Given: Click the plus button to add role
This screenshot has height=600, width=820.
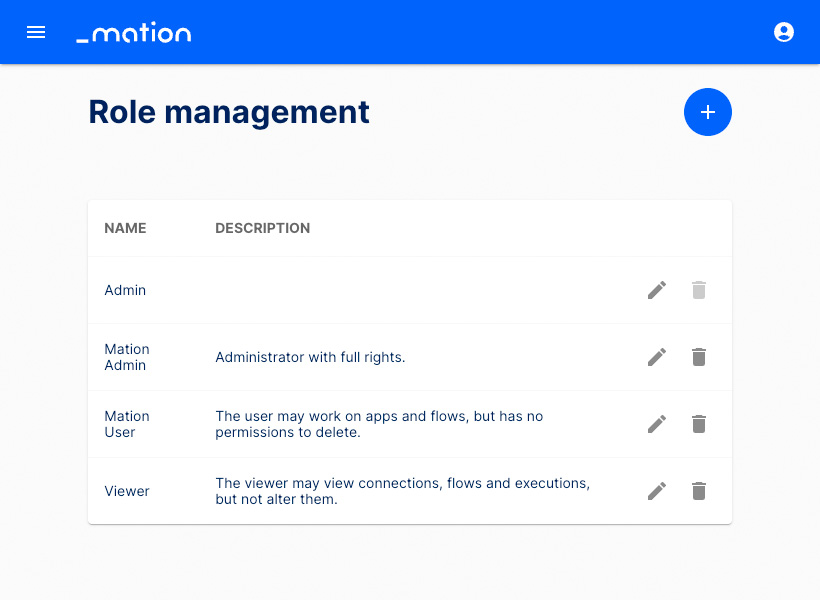Looking at the screenshot, I should [x=708, y=112].
